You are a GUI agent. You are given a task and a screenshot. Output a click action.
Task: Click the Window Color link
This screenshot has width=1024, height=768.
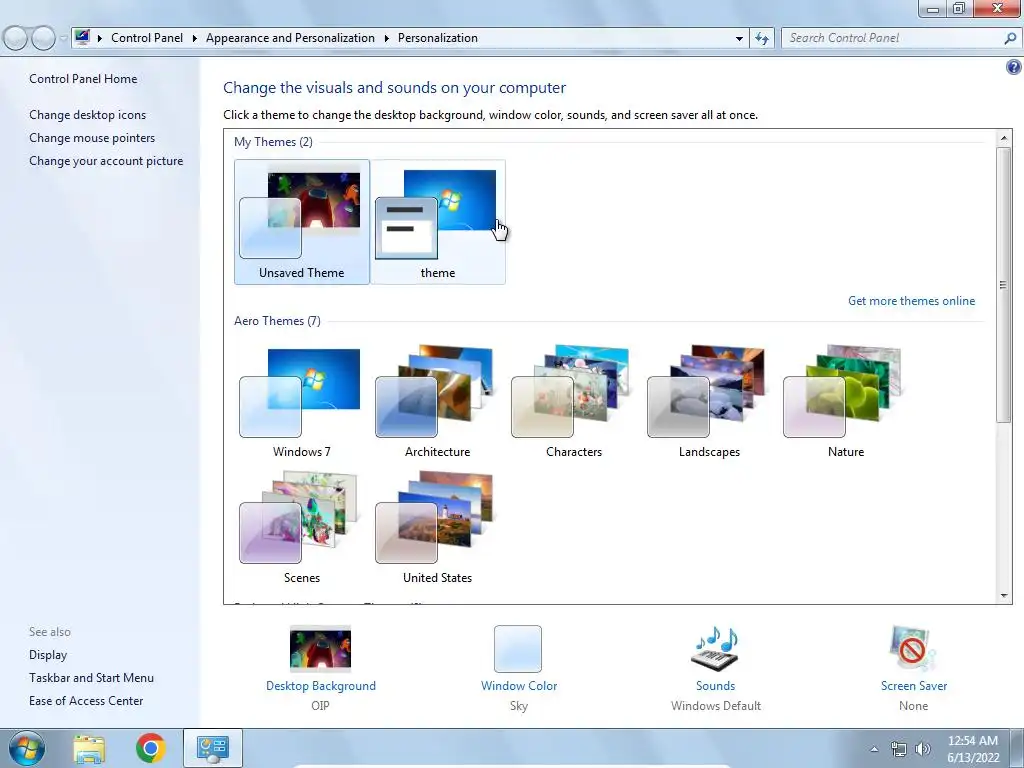[519, 686]
